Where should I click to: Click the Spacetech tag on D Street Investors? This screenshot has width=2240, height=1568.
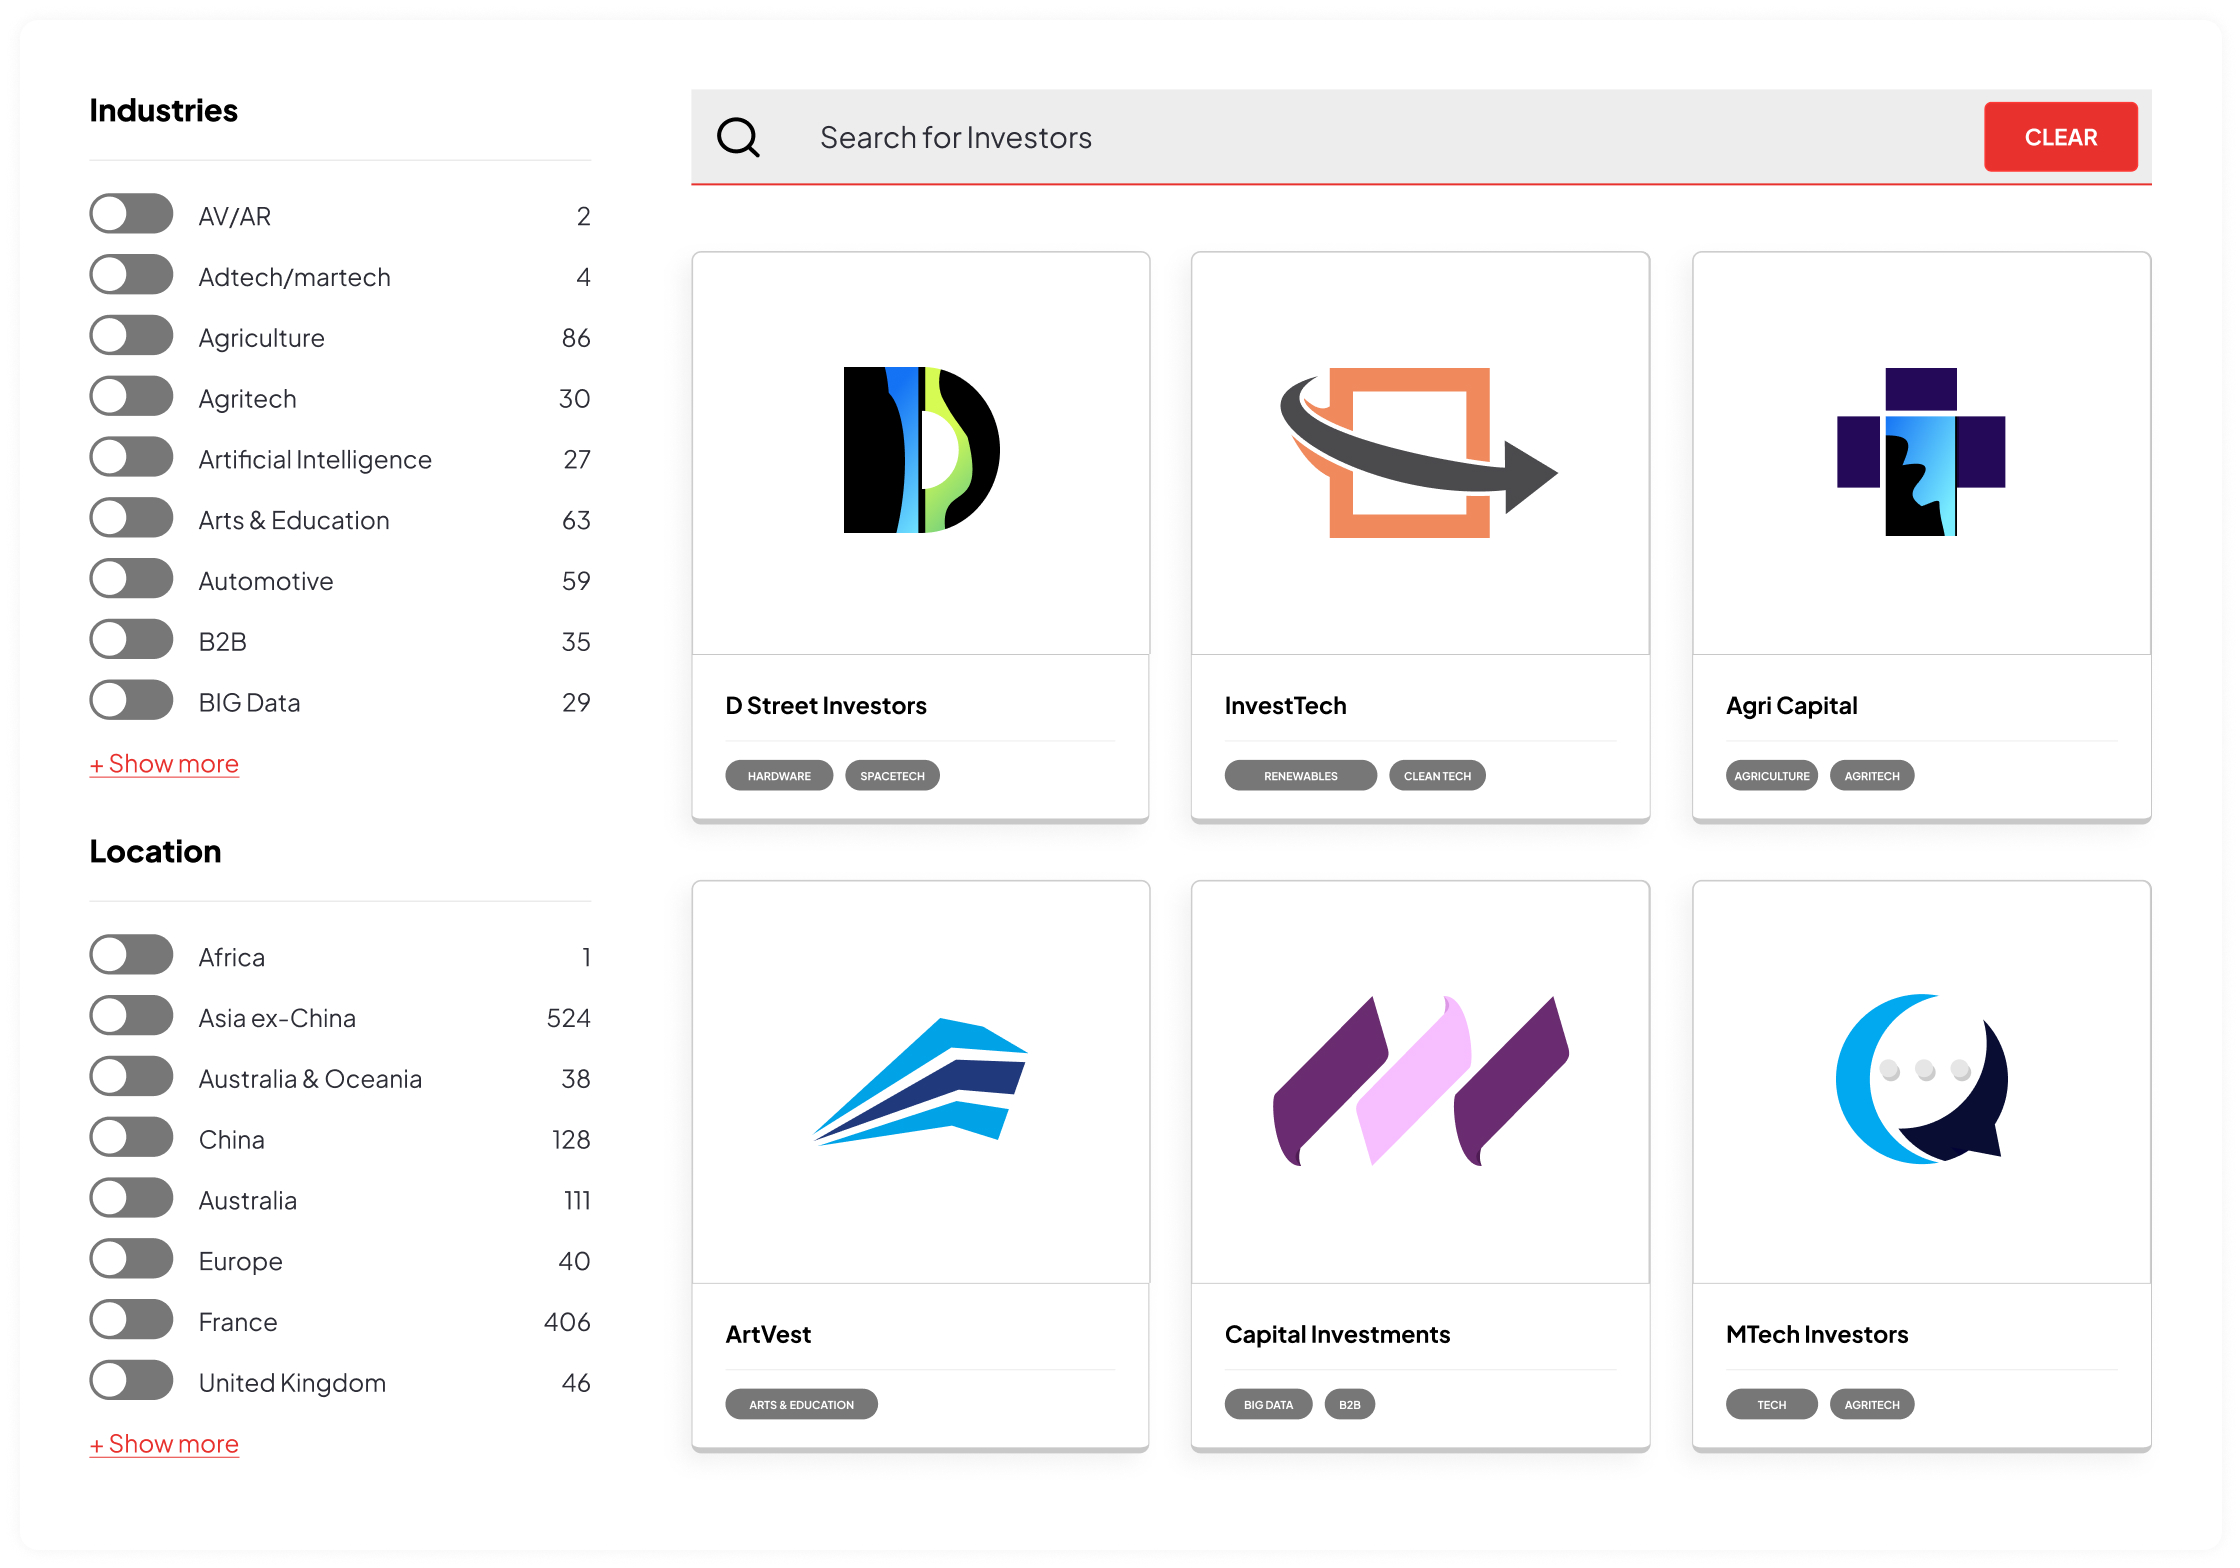[892, 776]
